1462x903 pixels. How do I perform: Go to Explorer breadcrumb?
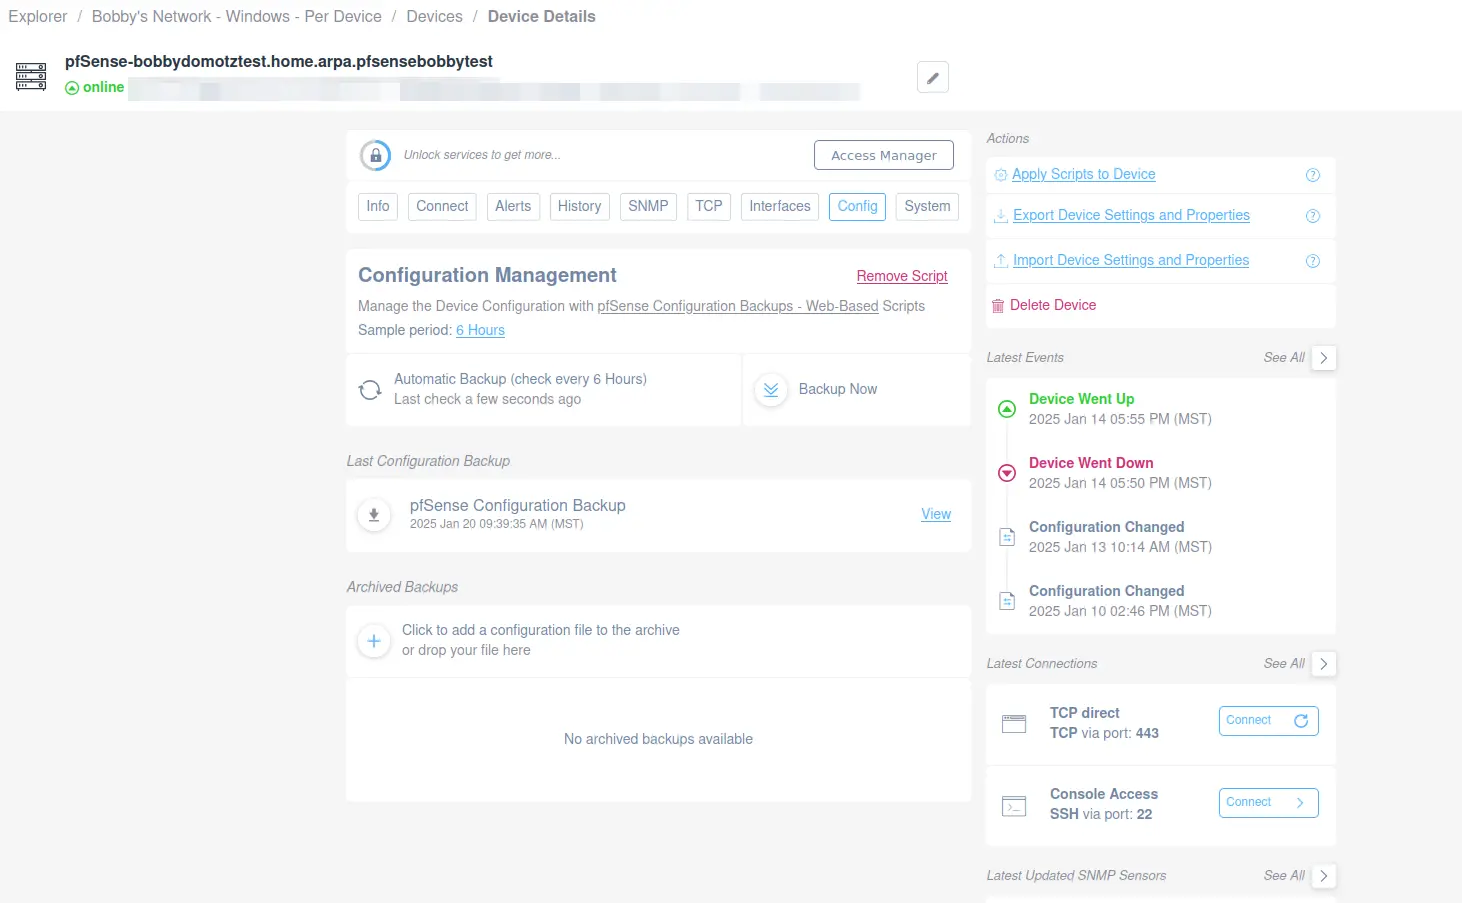click(38, 16)
